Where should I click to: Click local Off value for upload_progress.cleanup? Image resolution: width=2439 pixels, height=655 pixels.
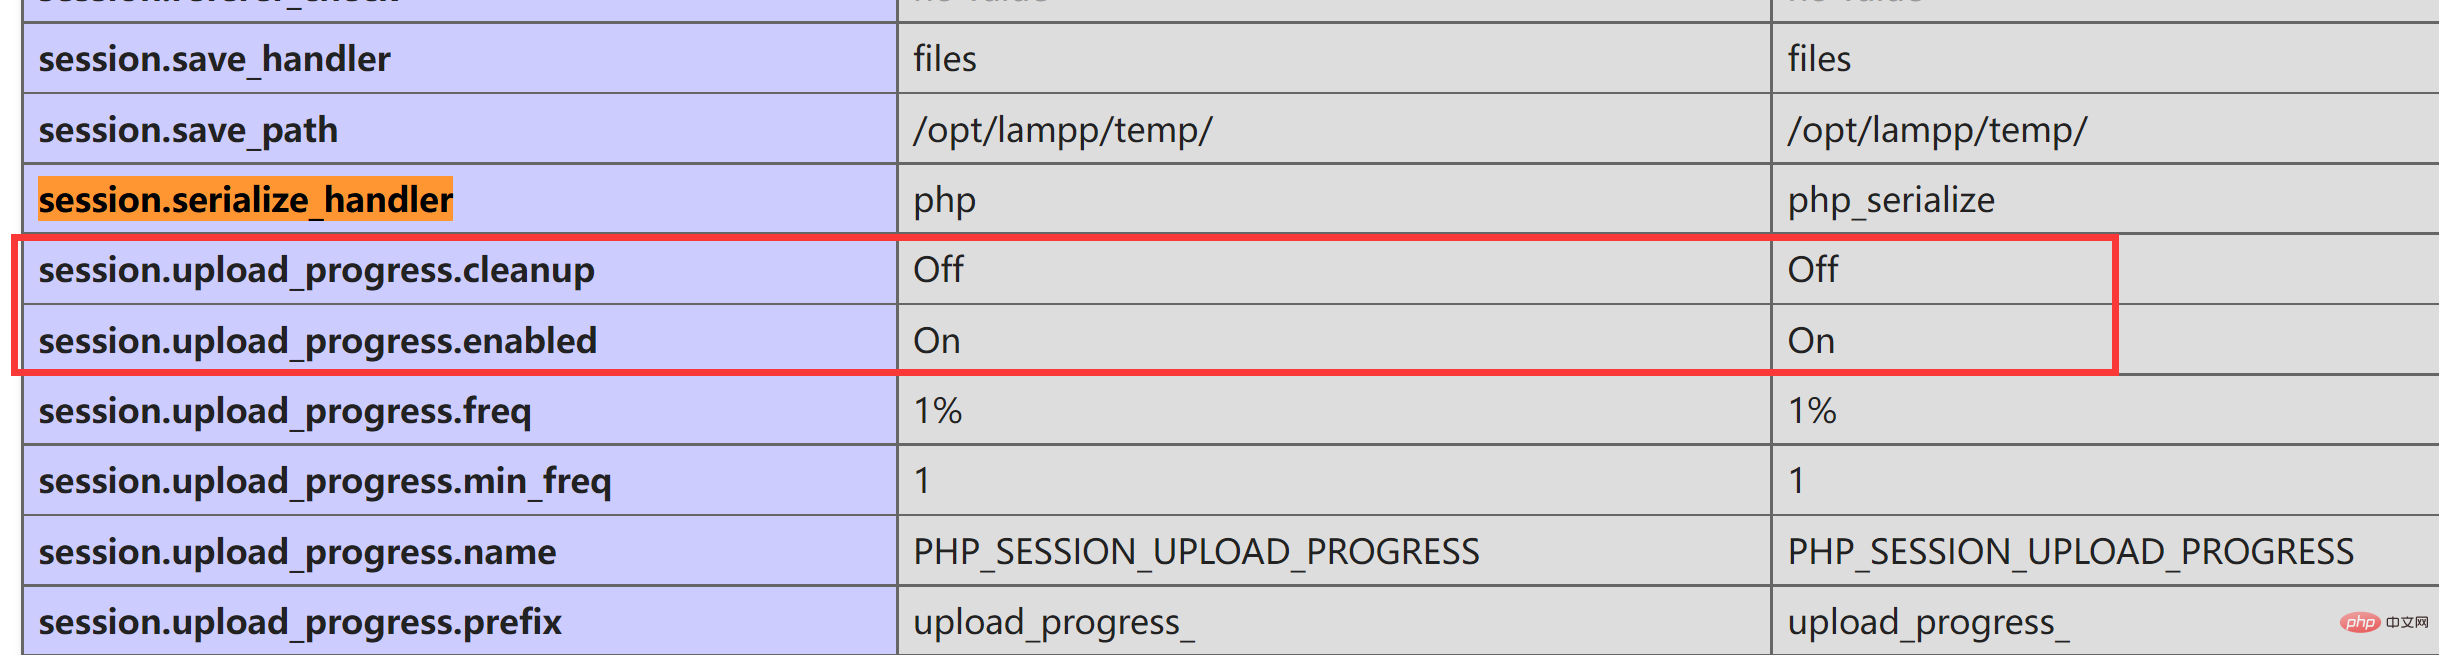[x=938, y=269]
